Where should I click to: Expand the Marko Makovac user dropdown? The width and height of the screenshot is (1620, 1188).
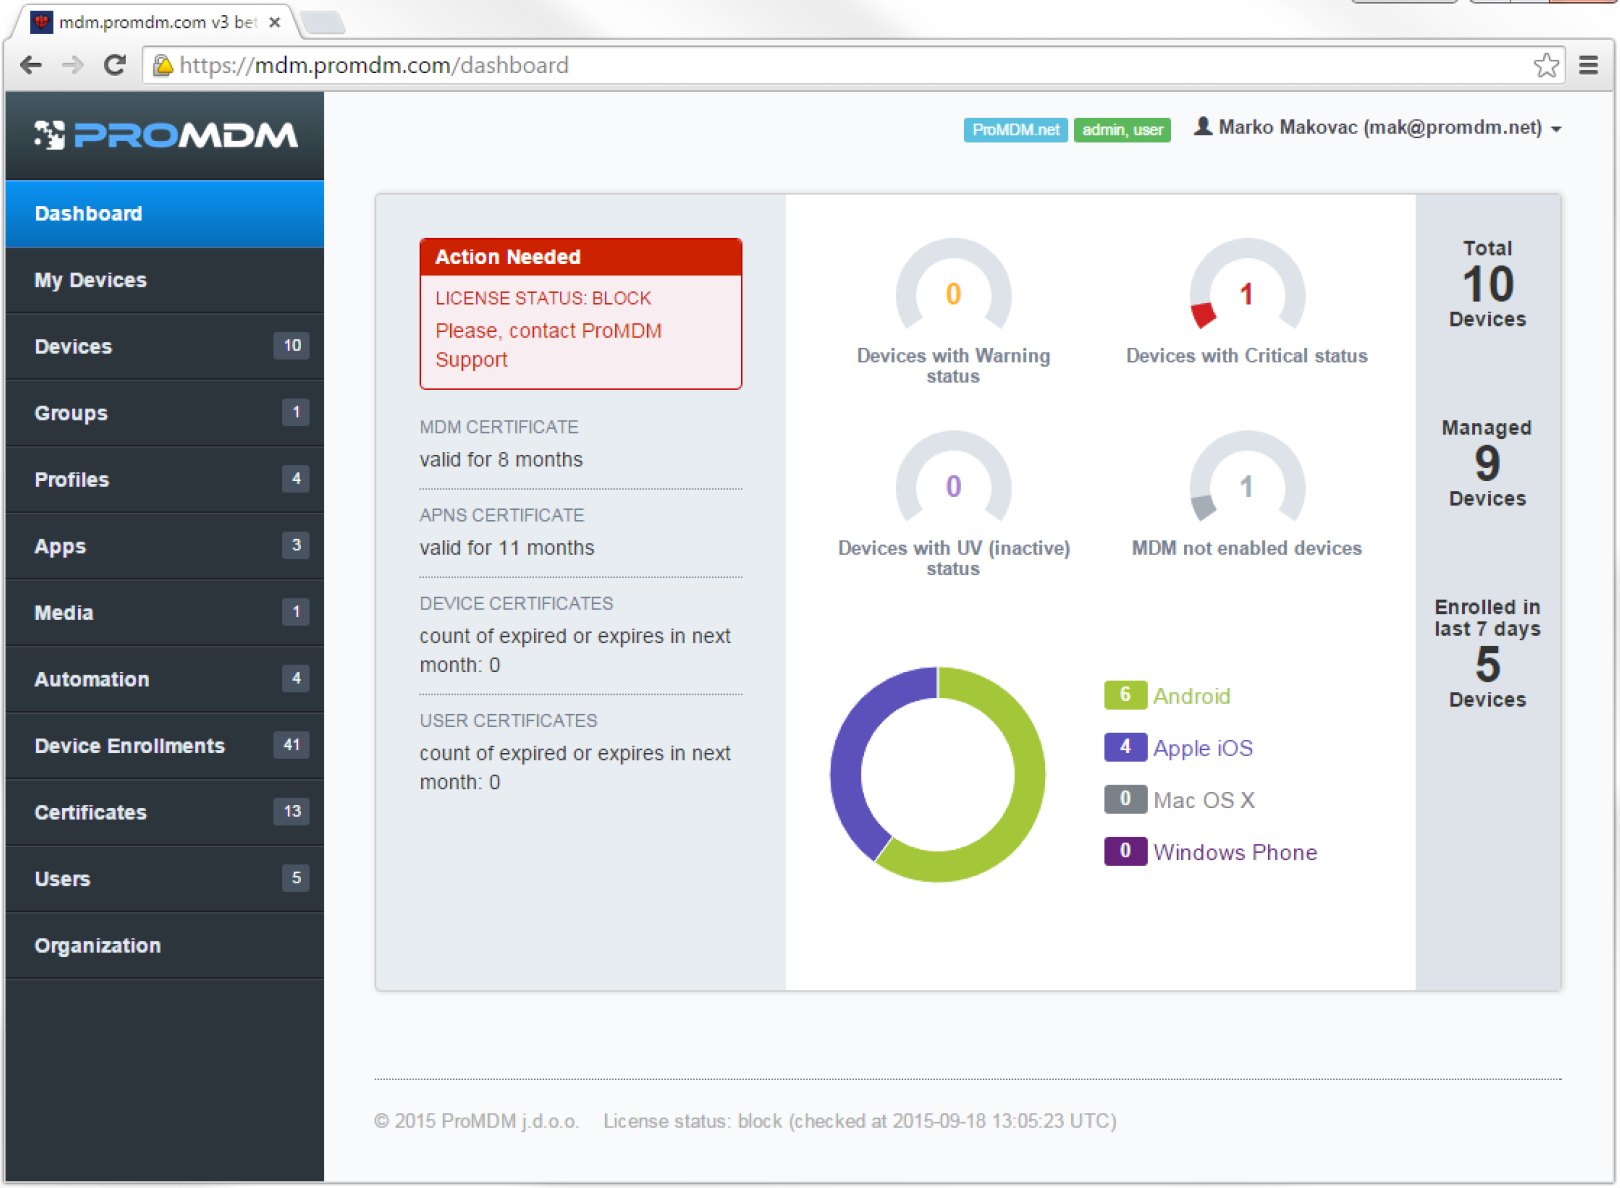pyautogui.click(x=1378, y=128)
